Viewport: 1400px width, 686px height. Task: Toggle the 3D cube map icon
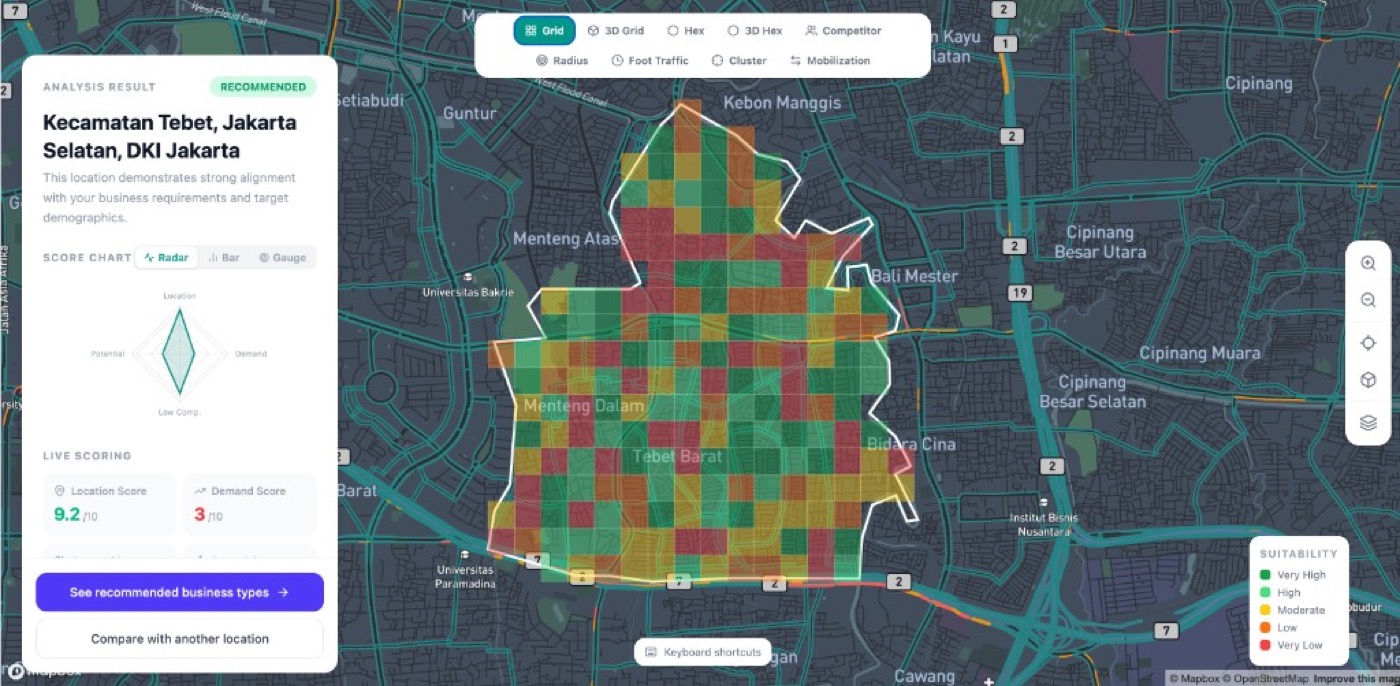click(x=1368, y=381)
